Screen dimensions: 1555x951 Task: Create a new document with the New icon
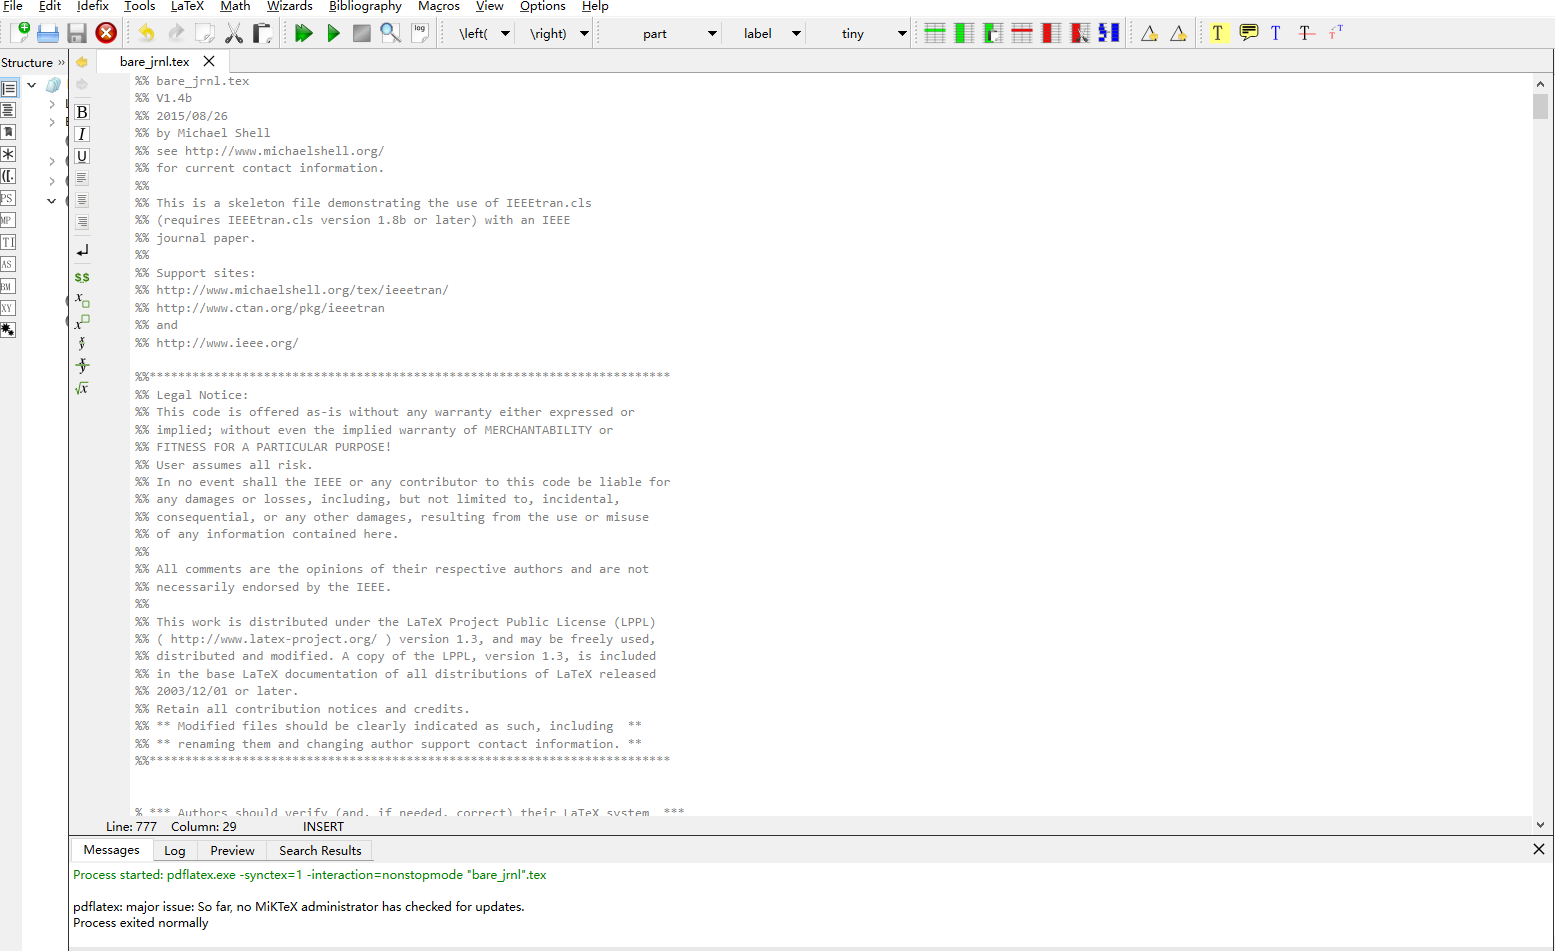click(19, 33)
